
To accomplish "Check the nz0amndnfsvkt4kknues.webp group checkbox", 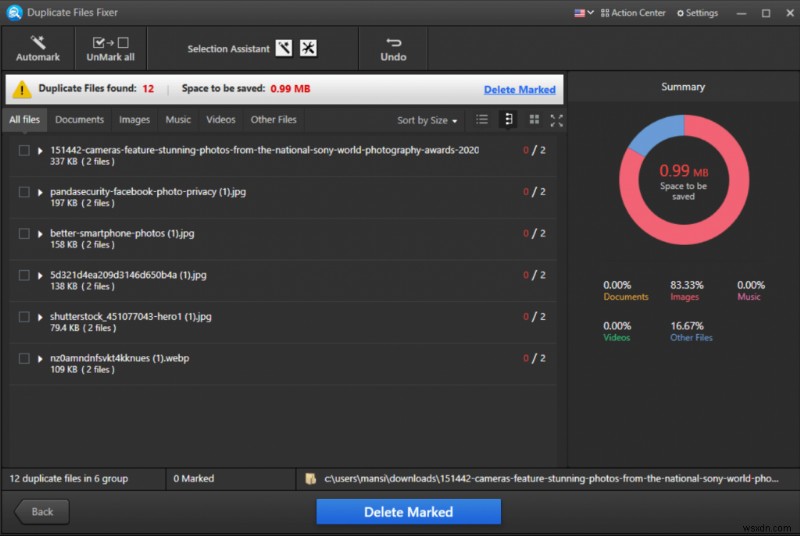I will click(24, 359).
